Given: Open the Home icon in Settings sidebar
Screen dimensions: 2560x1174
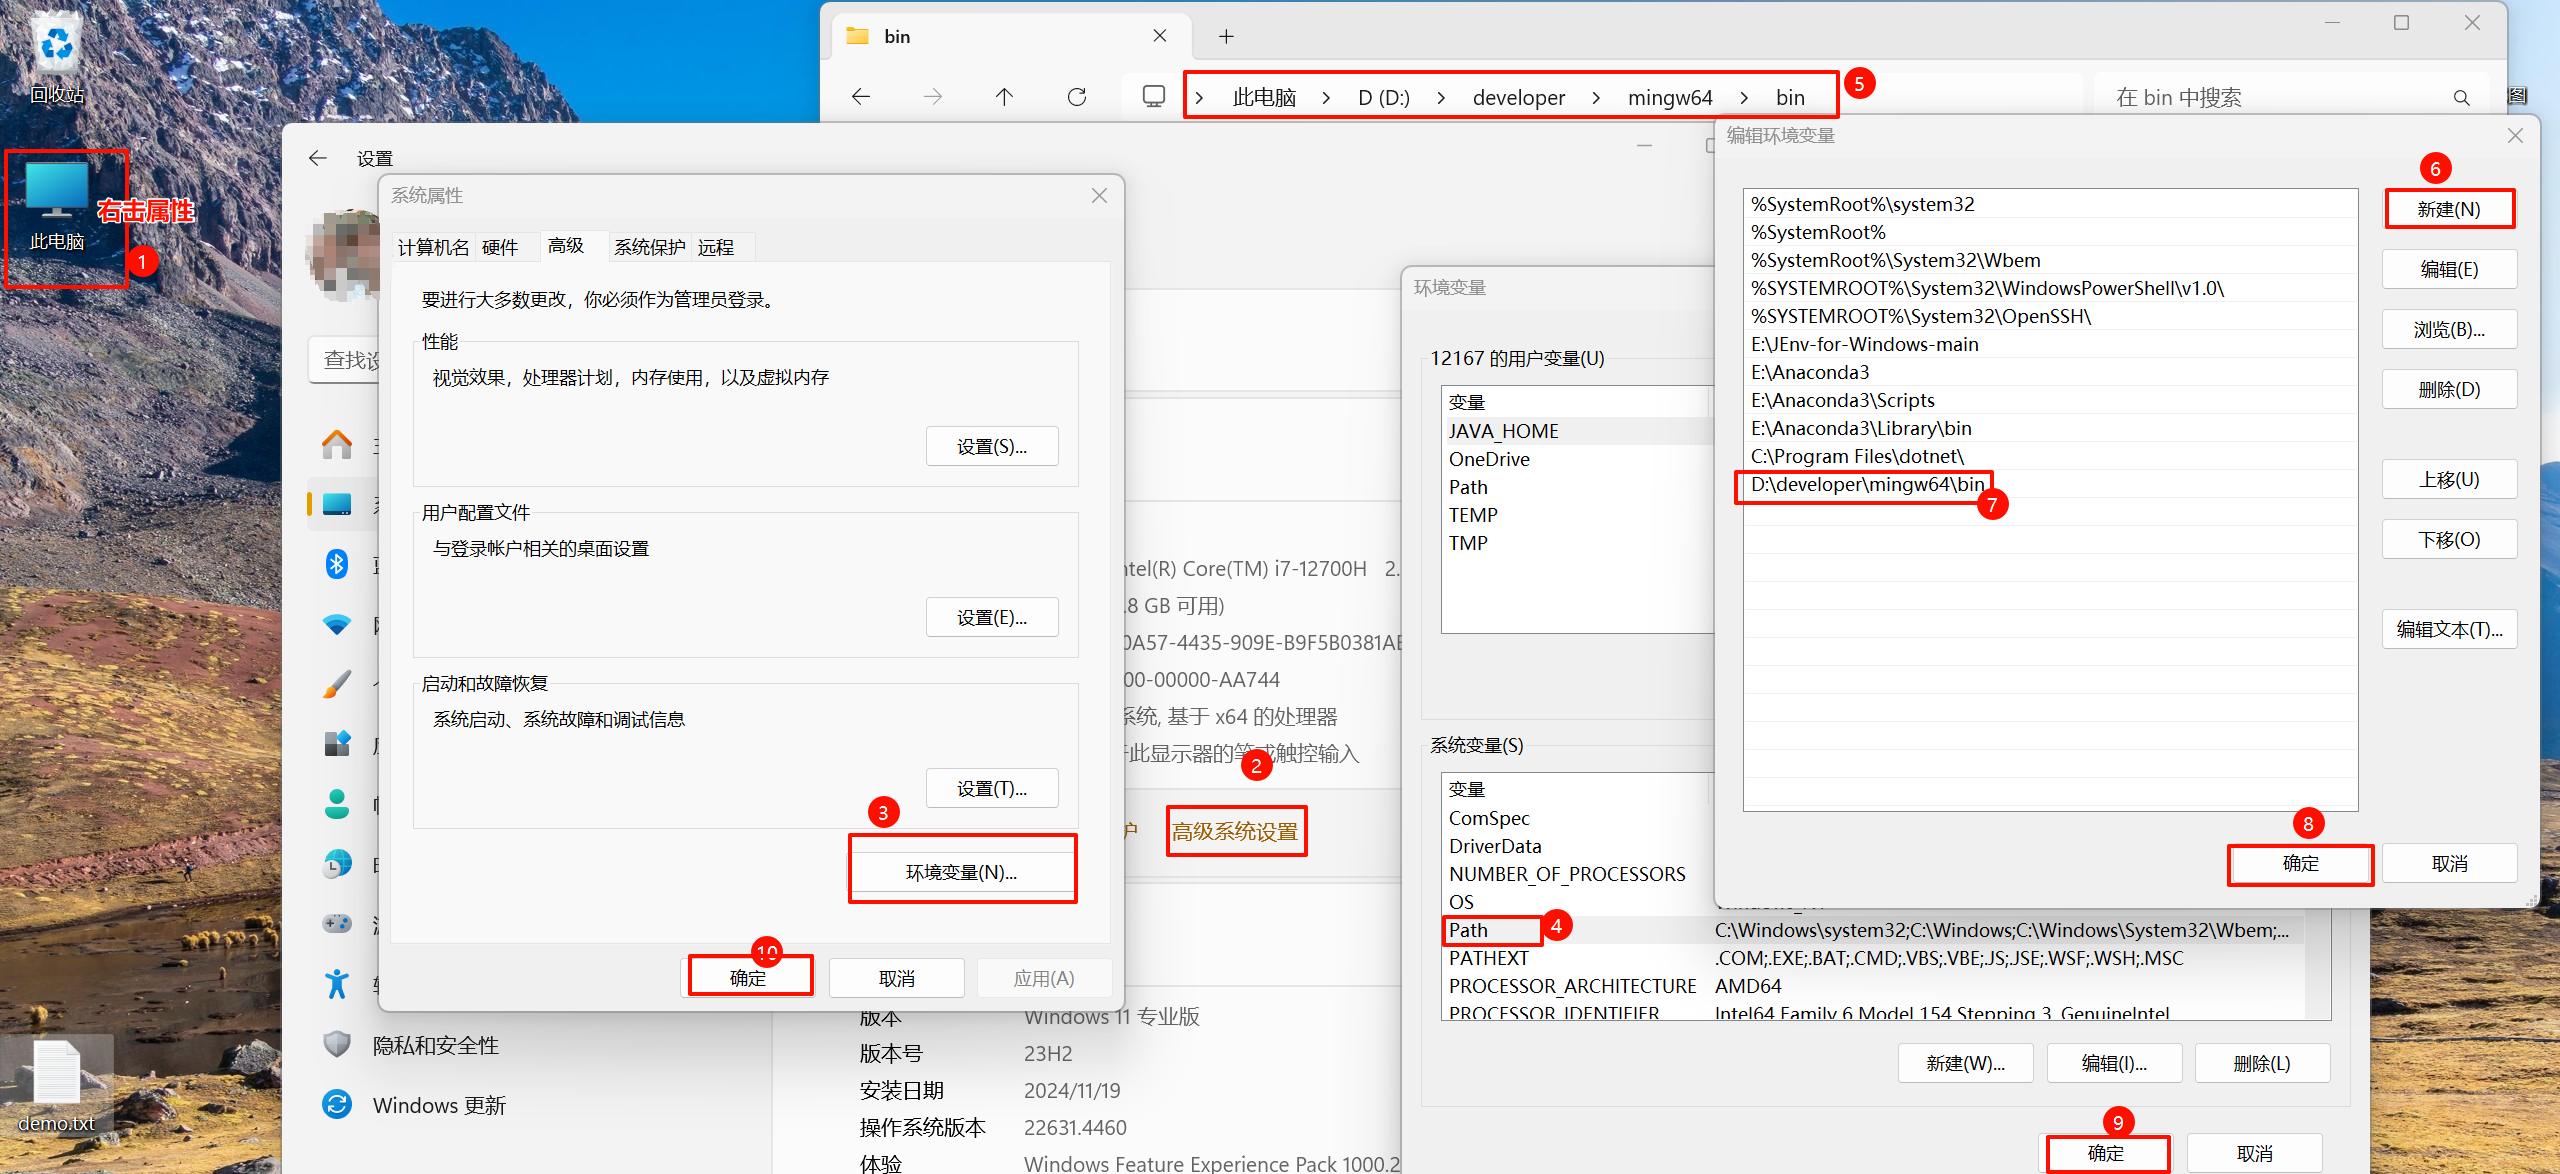Looking at the screenshot, I should (x=337, y=444).
